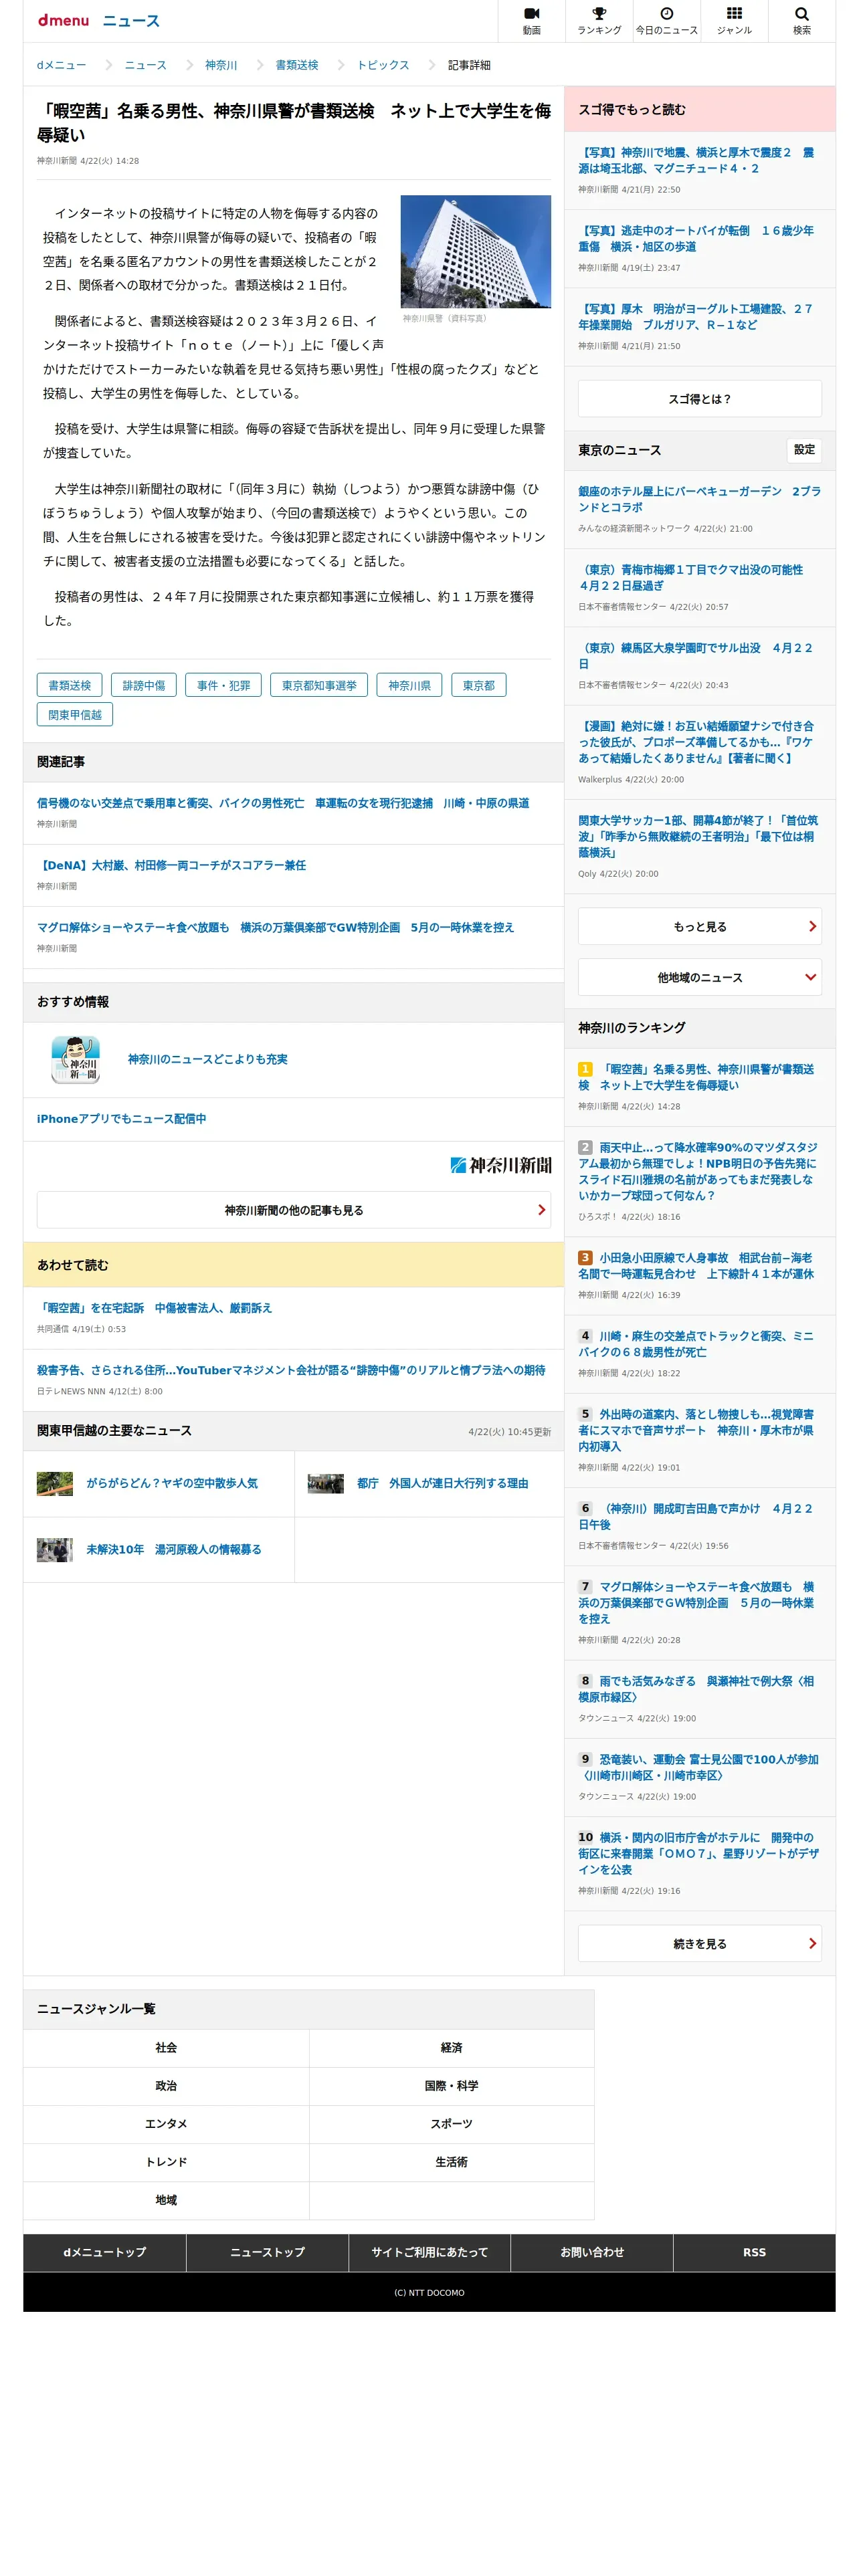Click the 神奈川新聞 publisher logo
This screenshot has width=859, height=2576.
click(501, 1165)
